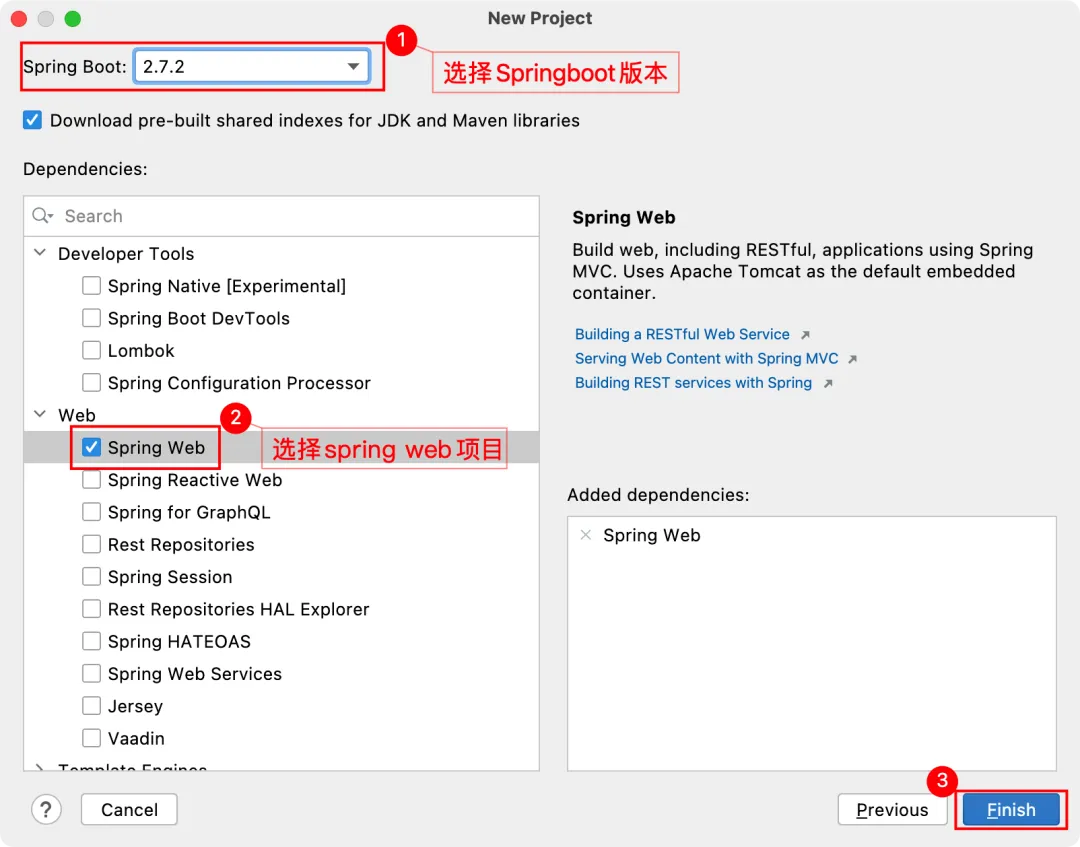This screenshot has height=847, width=1080.
Task: Check Spring Reactive Web
Action: [x=92, y=480]
